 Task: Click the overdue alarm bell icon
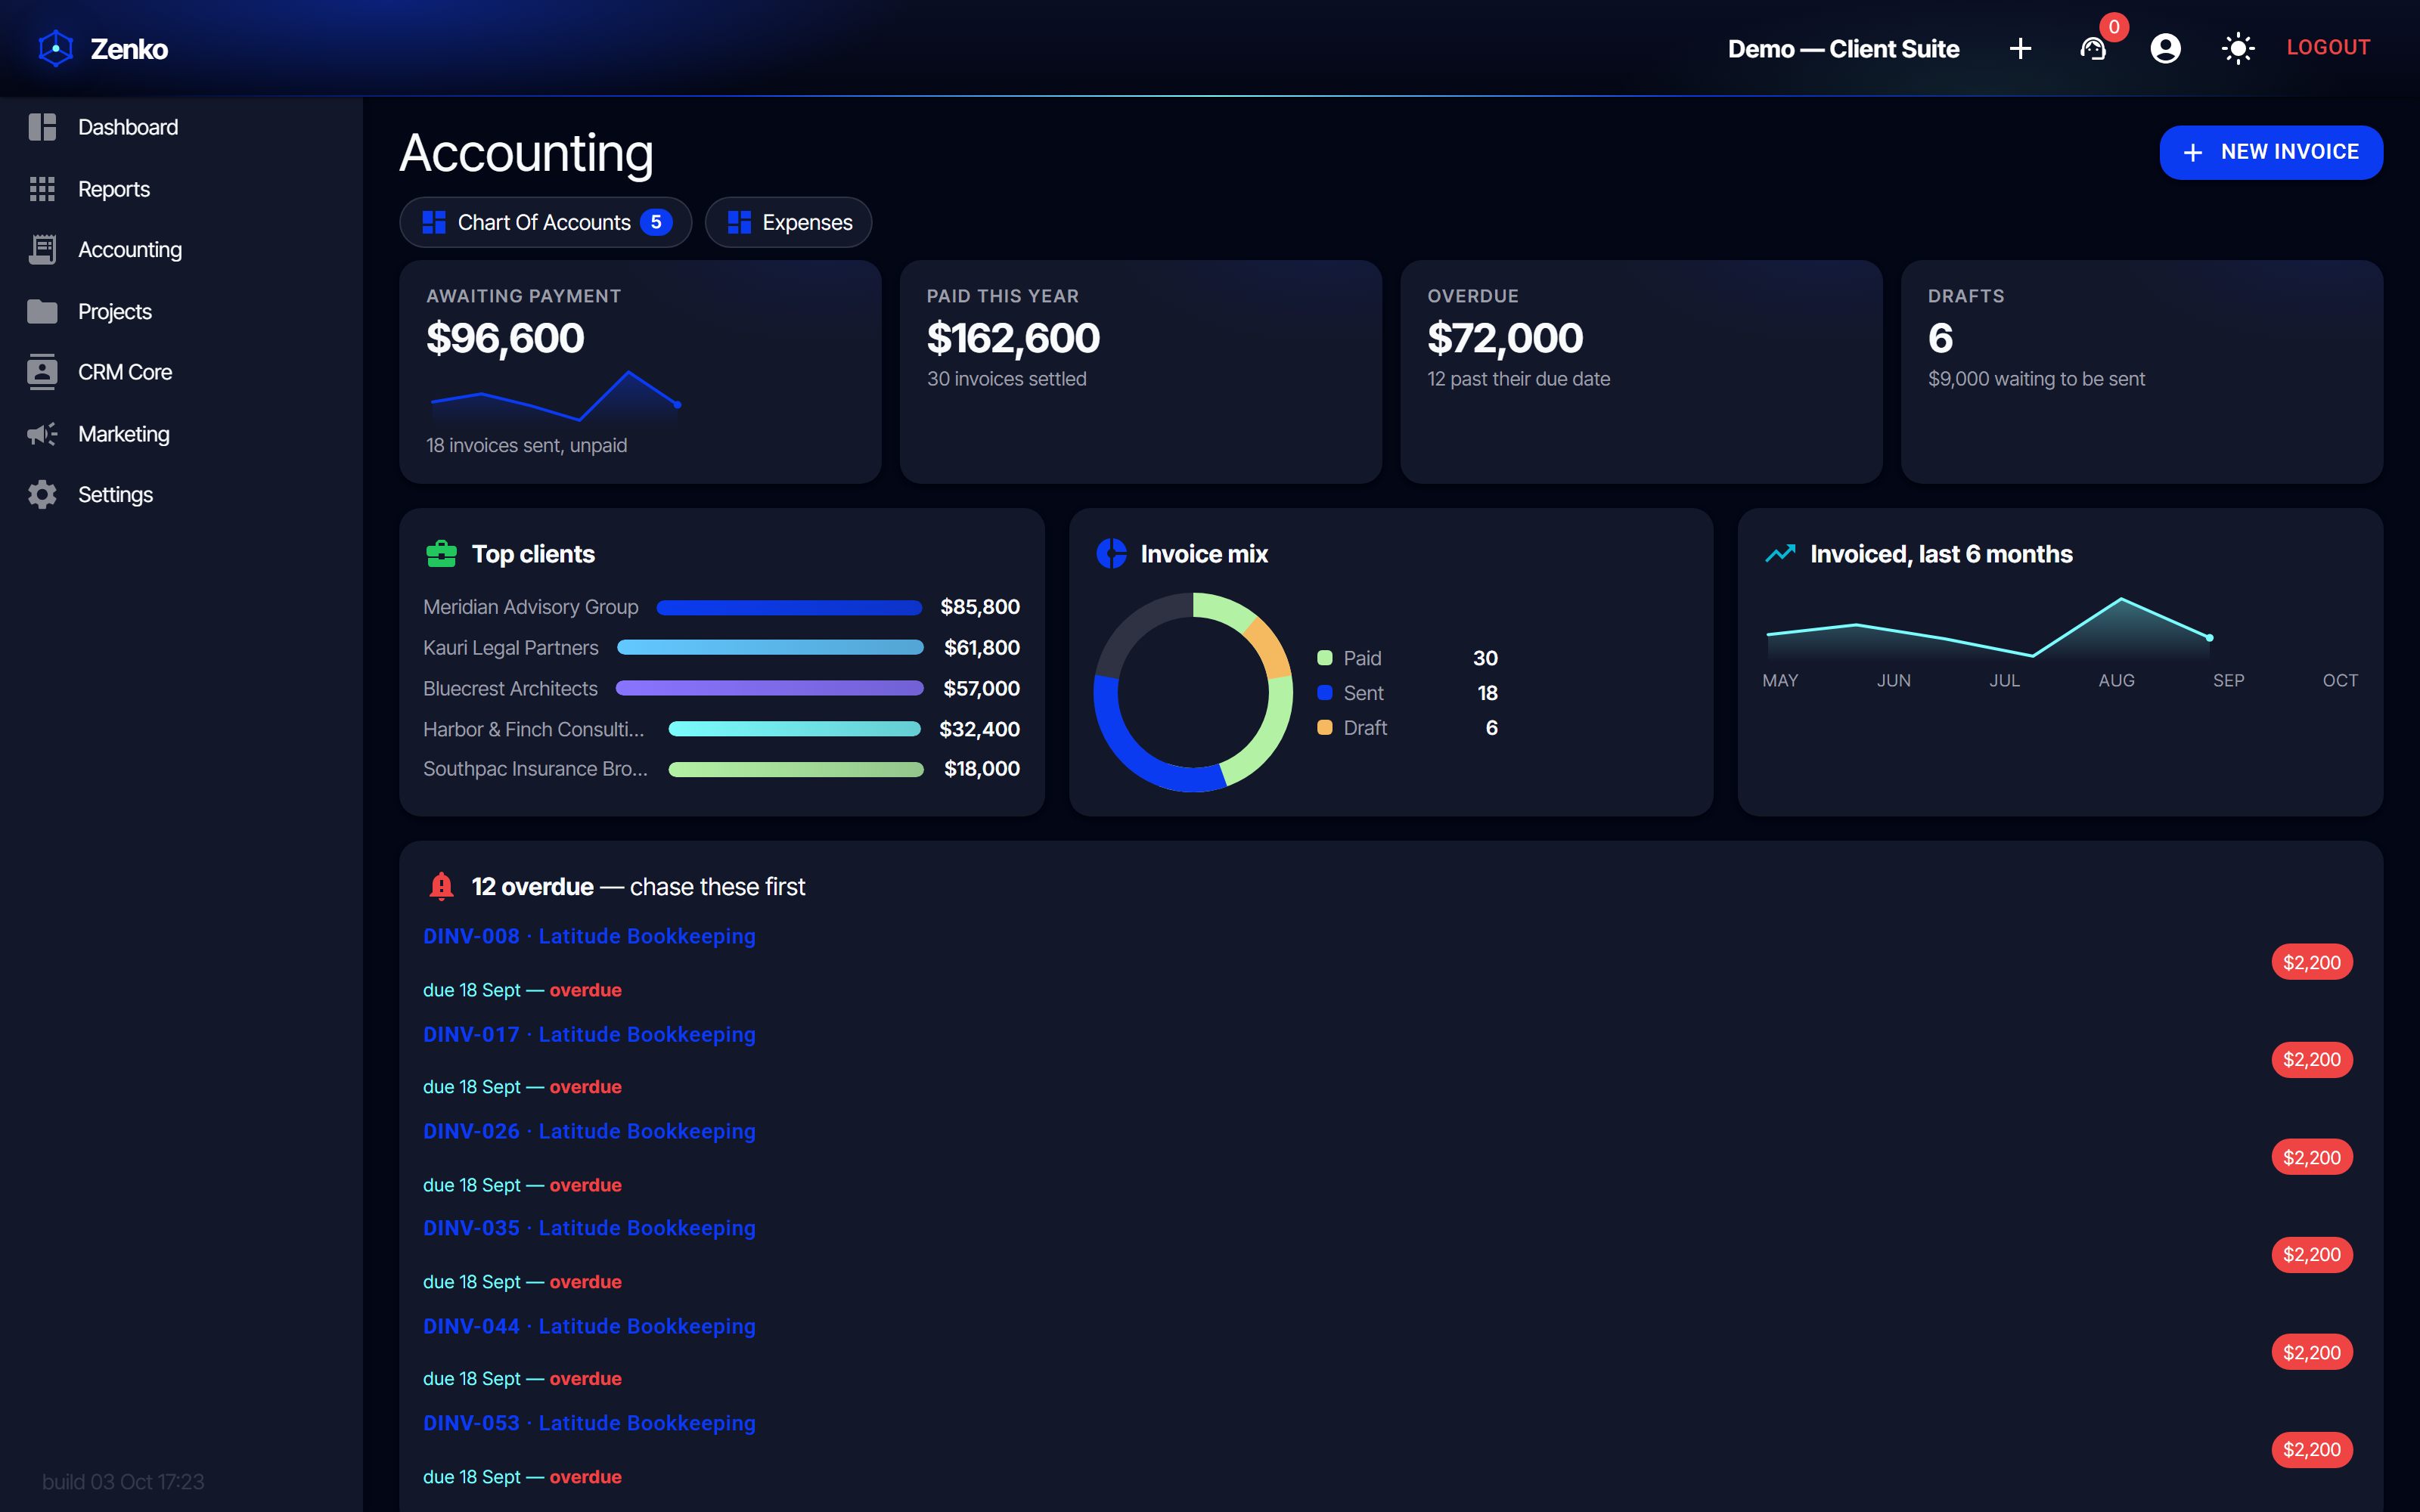pyautogui.click(x=441, y=886)
